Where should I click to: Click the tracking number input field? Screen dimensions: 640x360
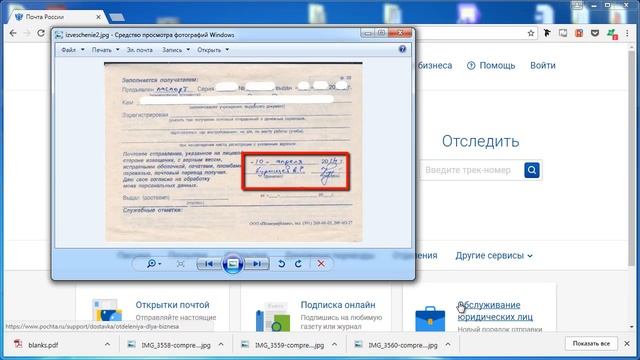pyautogui.click(x=471, y=170)
